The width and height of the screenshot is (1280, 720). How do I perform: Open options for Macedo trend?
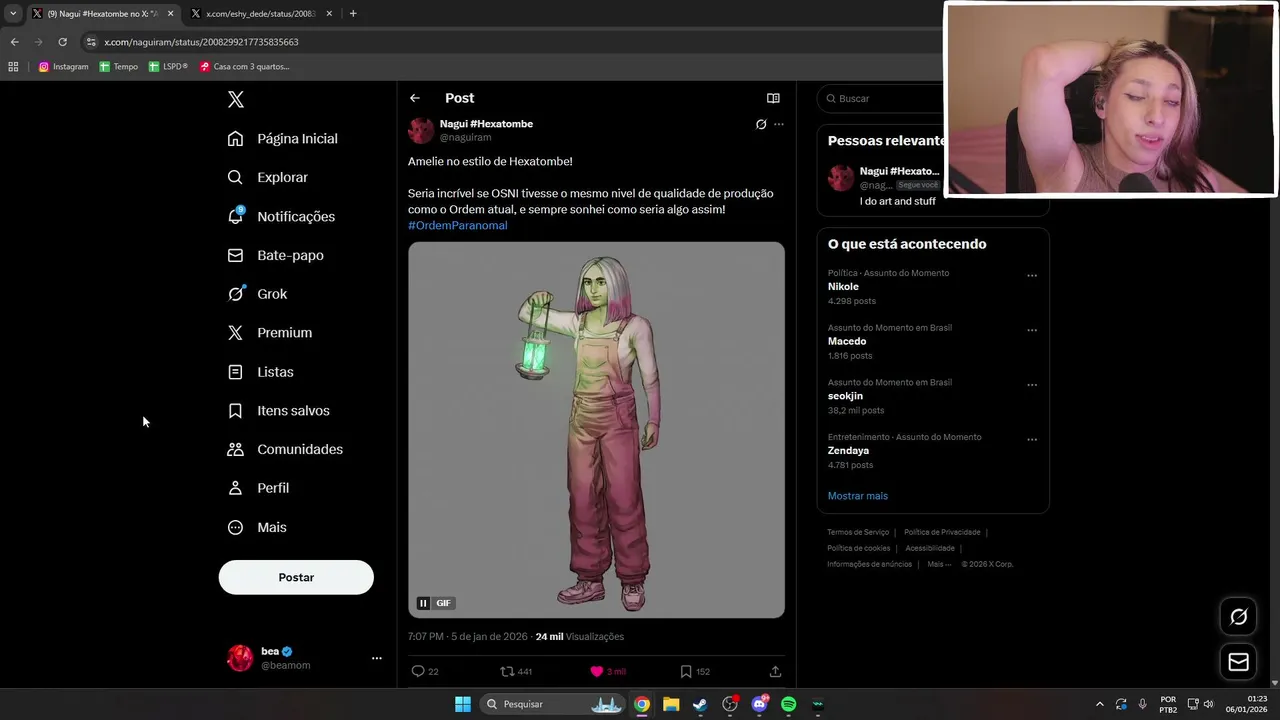1032,330
